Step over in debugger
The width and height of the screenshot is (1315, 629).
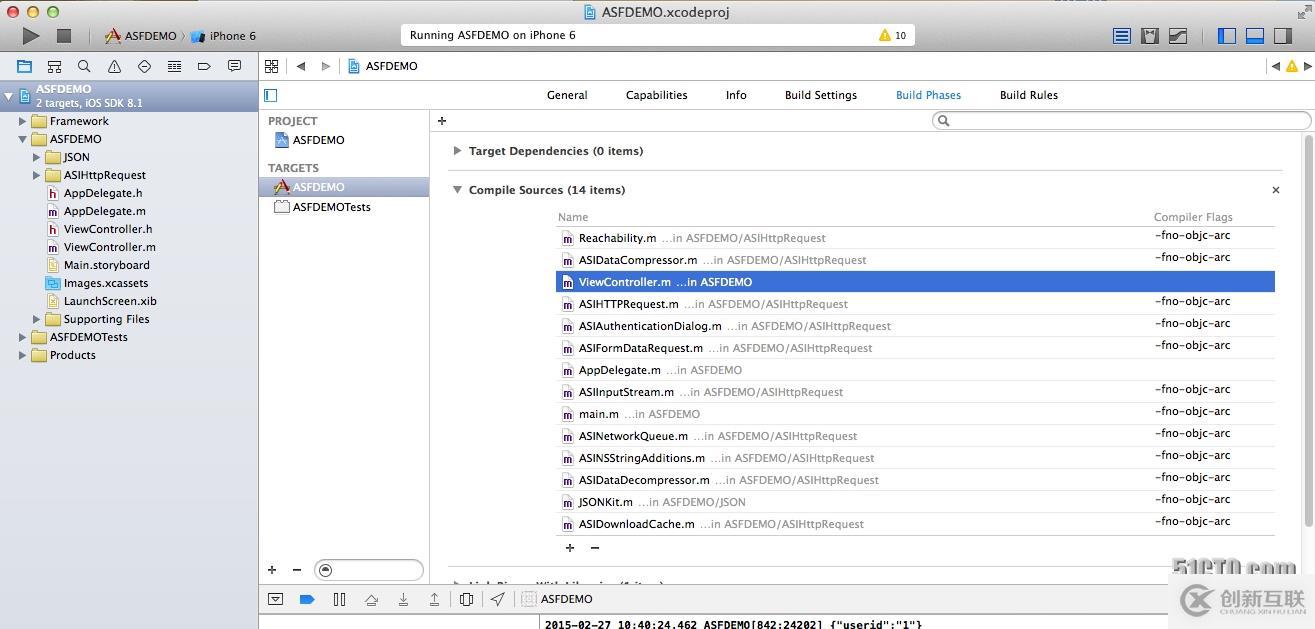pos(371,599)
